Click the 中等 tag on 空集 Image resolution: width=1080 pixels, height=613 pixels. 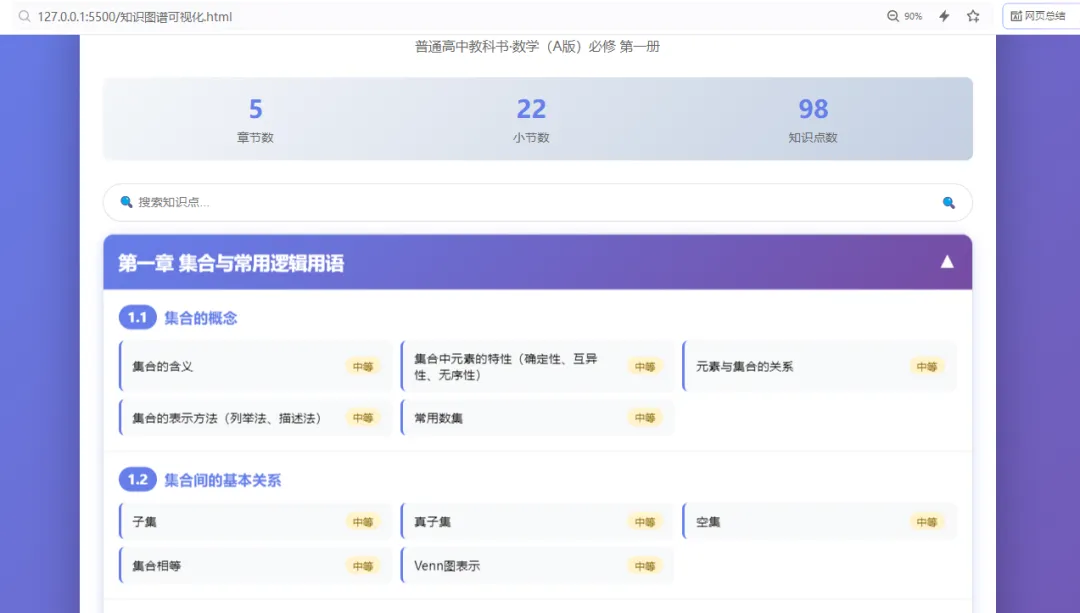point(926,522)
